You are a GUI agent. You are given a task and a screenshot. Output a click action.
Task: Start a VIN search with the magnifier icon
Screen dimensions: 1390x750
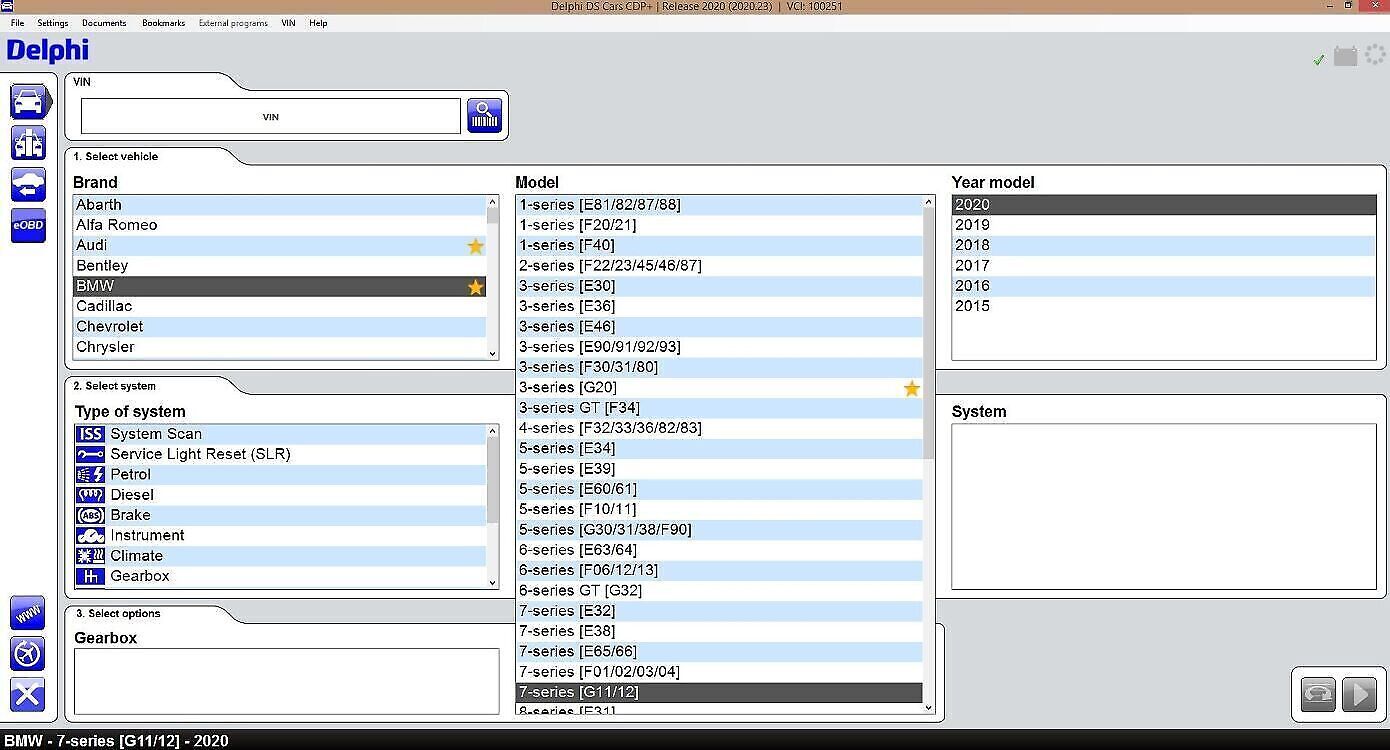[x=484, y=115]
